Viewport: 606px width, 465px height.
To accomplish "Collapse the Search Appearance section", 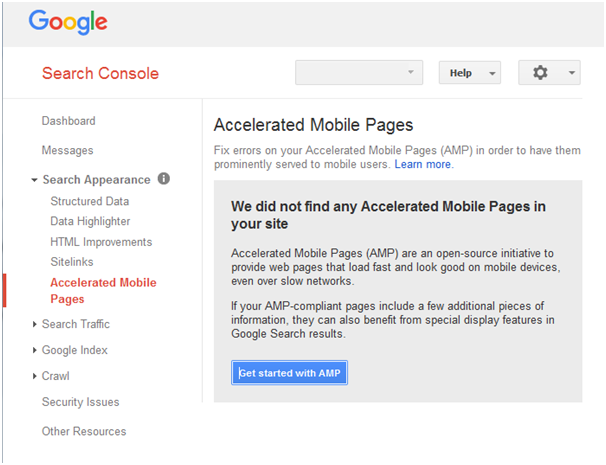I will pos(34,180).
